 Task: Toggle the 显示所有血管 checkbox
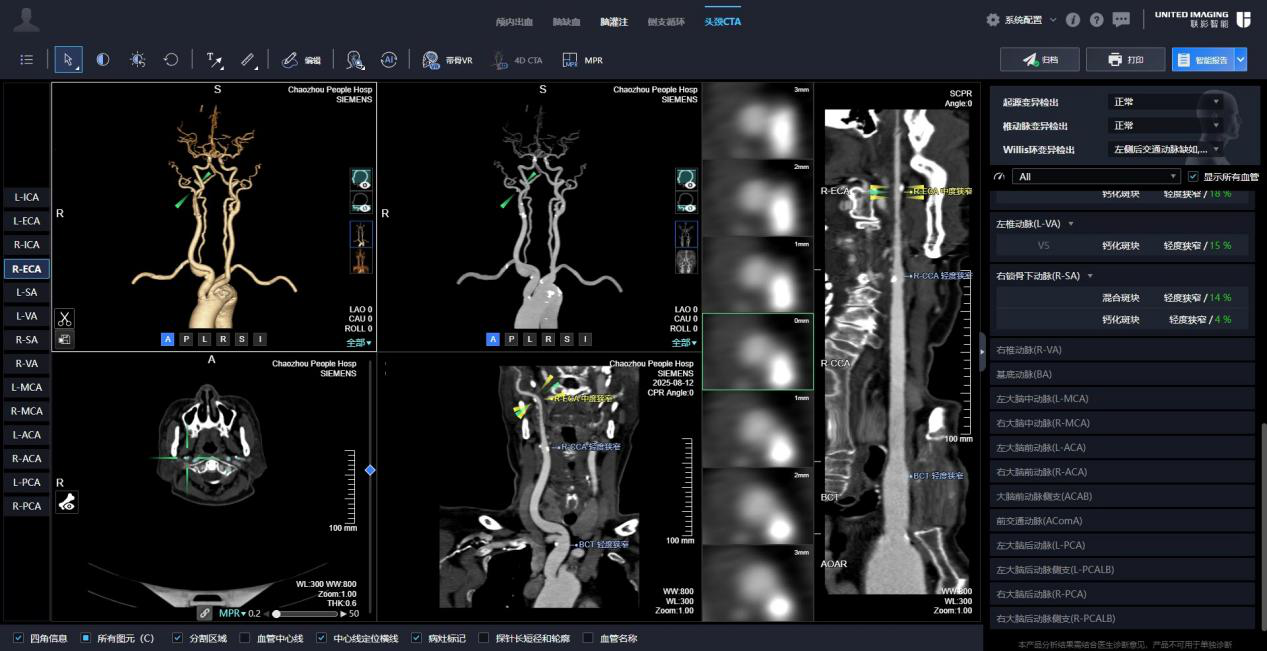click(x=1193, y=177)
